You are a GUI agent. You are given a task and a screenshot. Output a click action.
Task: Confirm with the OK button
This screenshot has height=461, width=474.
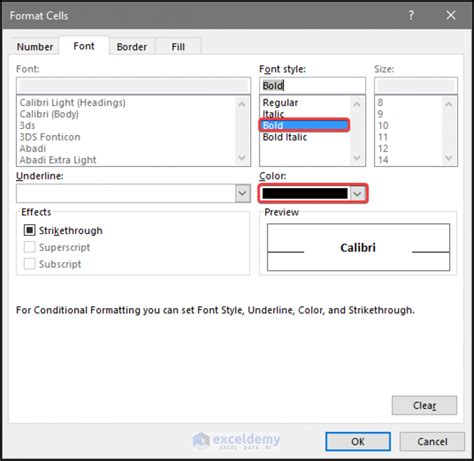[x=358, y=442]
